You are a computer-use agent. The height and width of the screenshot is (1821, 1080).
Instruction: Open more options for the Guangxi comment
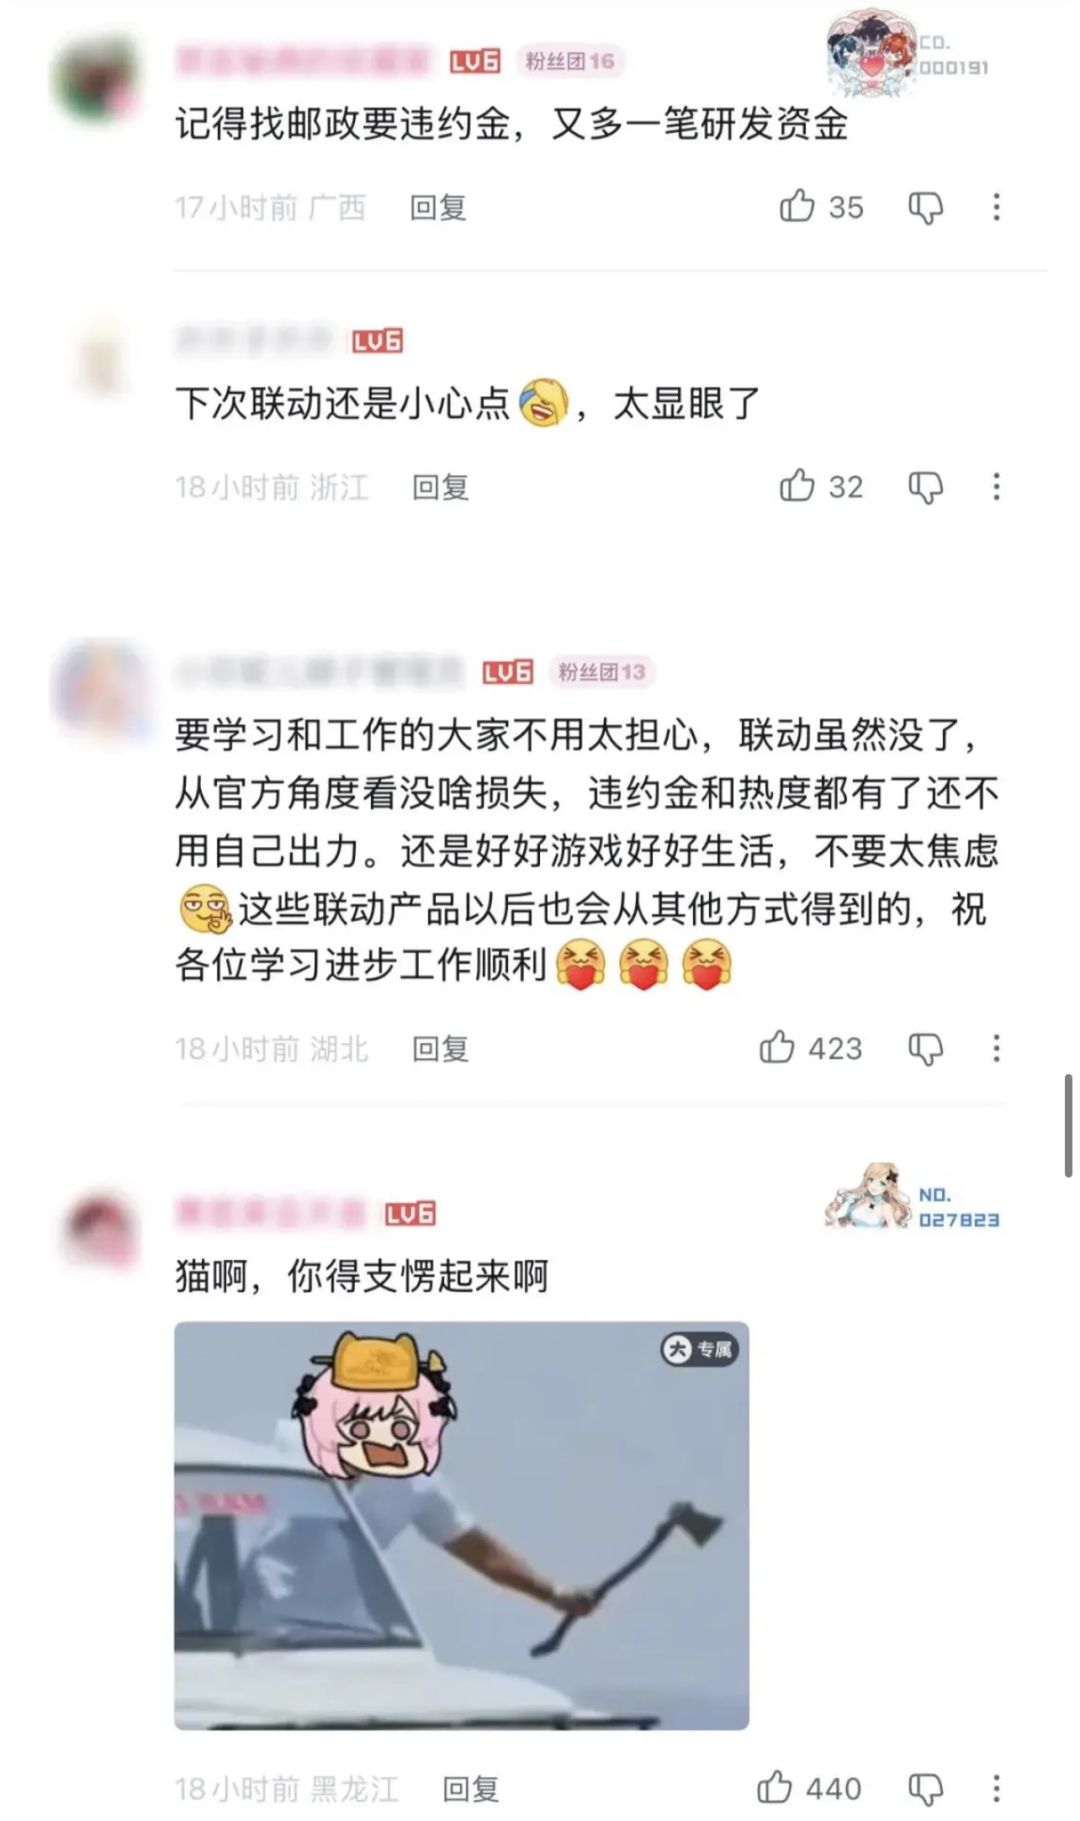point(996,207)
